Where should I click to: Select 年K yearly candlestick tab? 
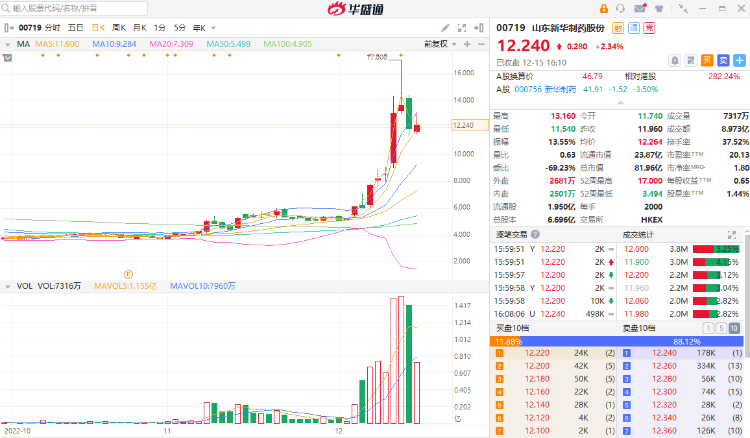199,28
